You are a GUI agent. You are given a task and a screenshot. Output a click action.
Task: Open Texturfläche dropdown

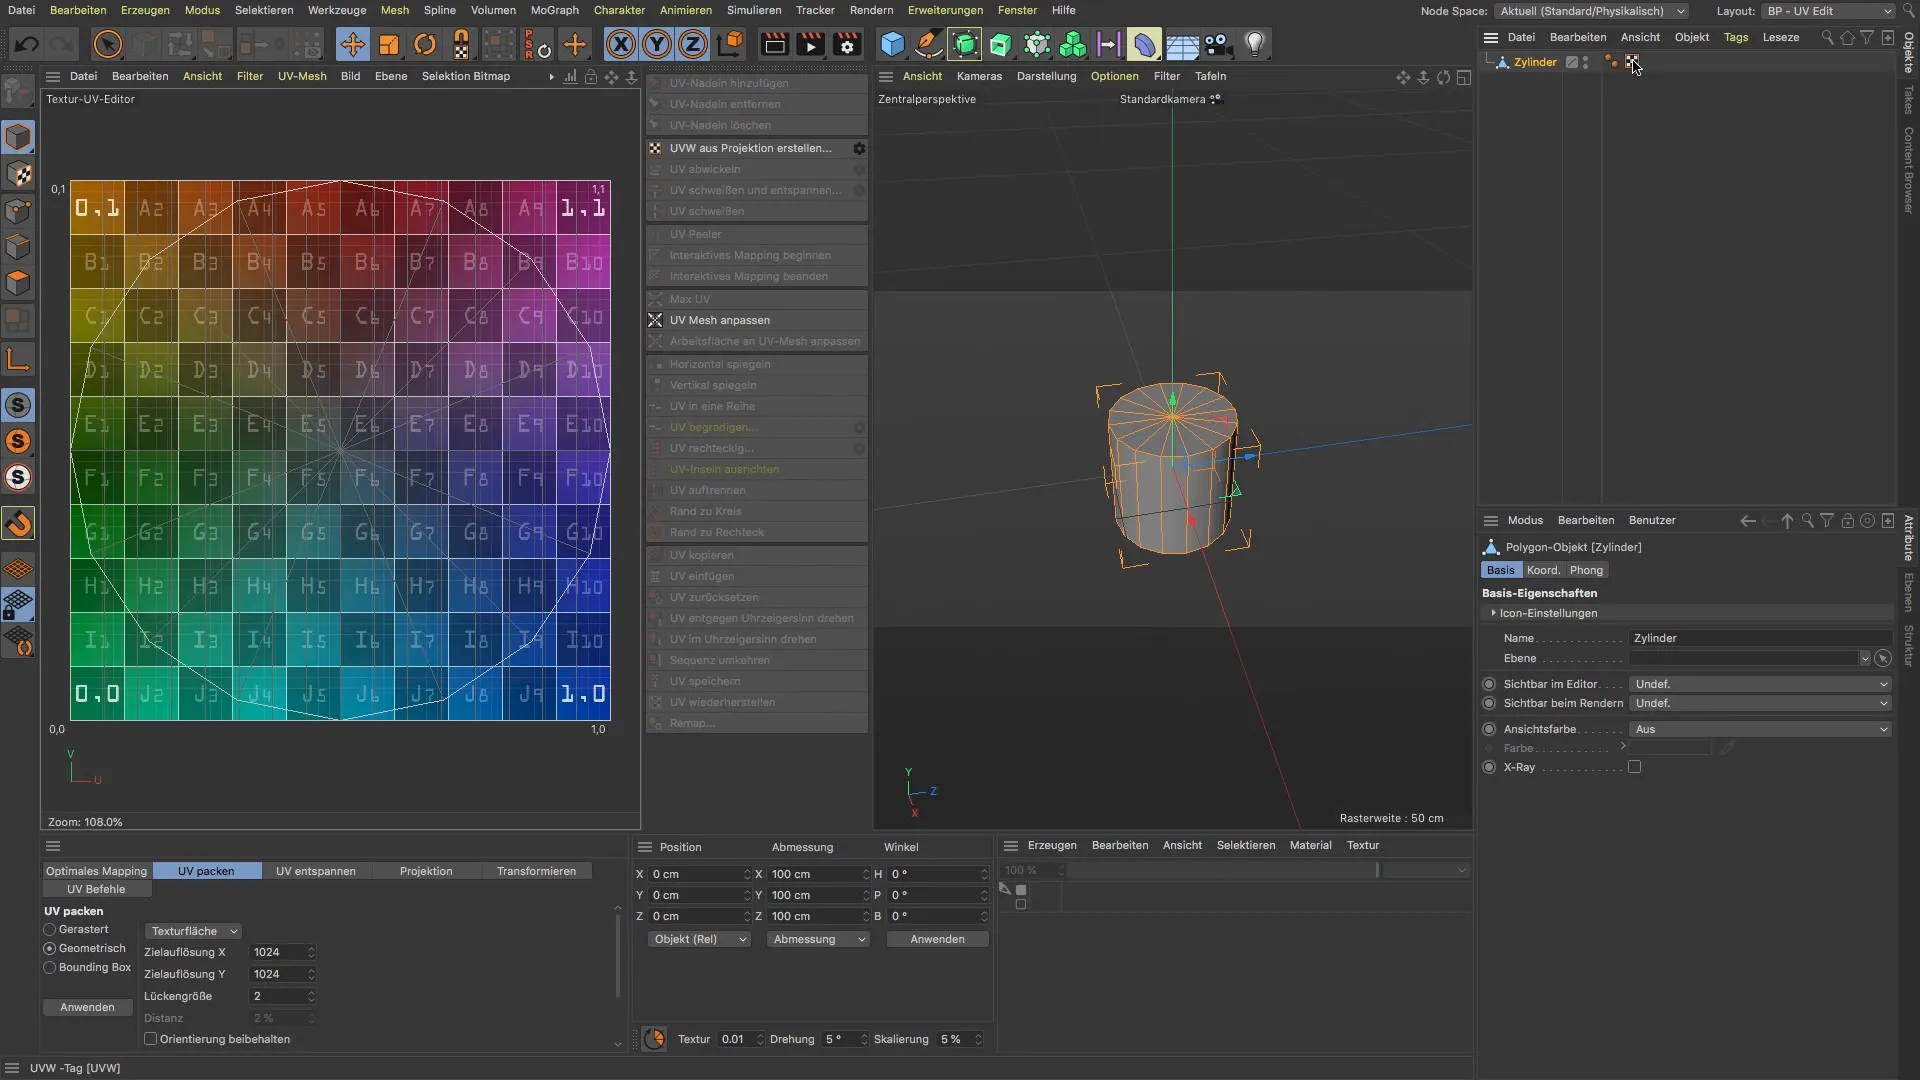coord(194,931)
